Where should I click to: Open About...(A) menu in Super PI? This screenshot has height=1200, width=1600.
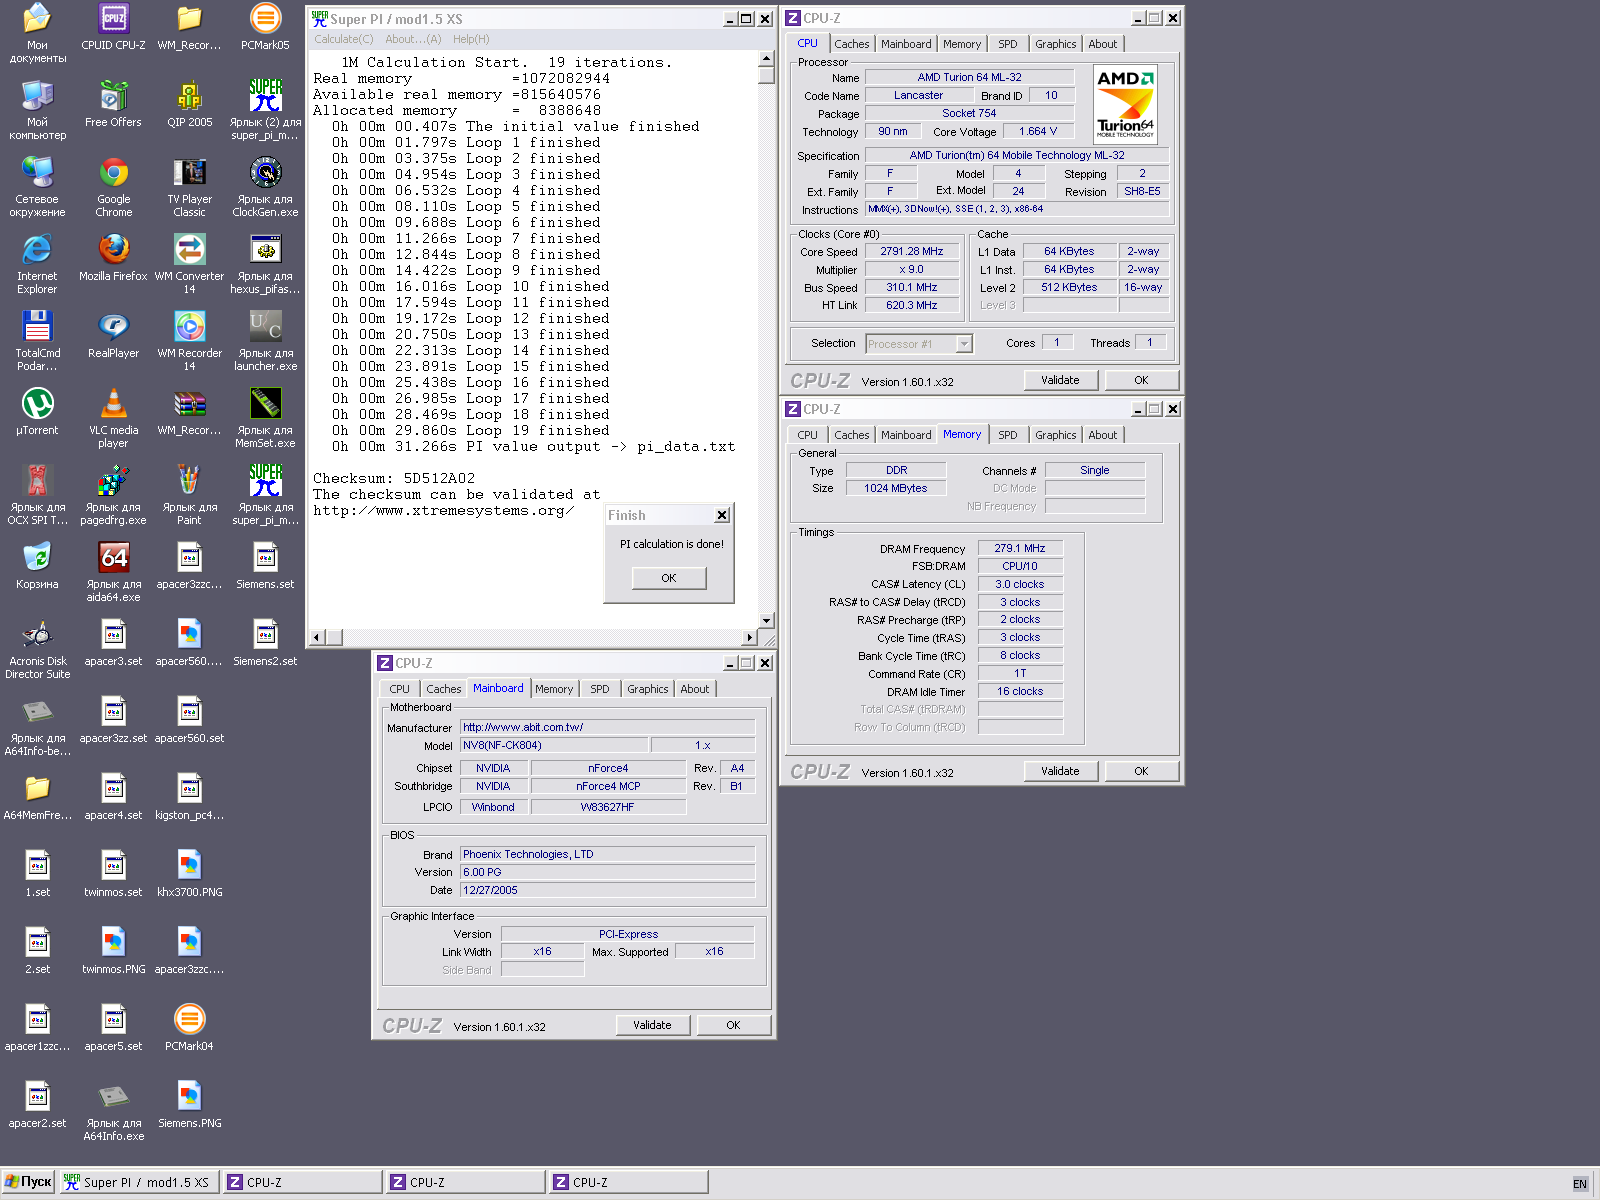click(413, 39)
